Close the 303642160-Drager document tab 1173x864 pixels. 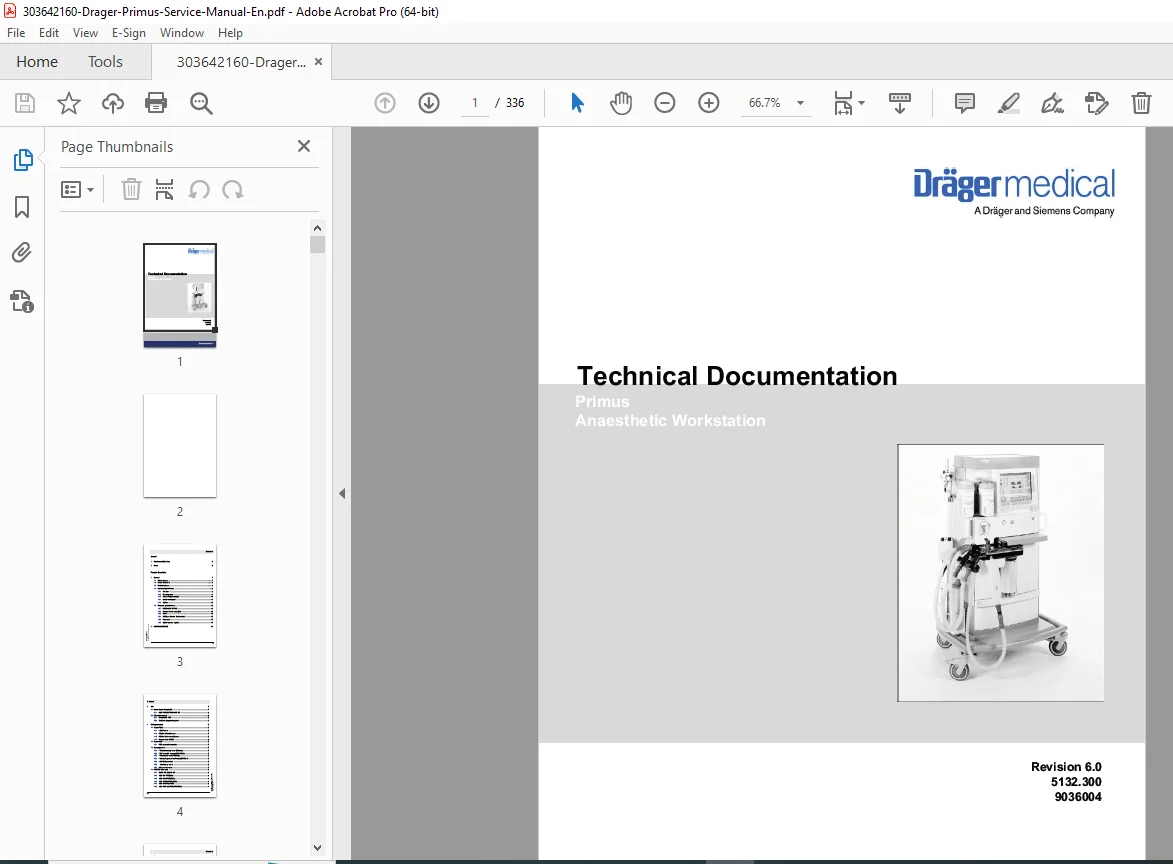click(318, 61)
